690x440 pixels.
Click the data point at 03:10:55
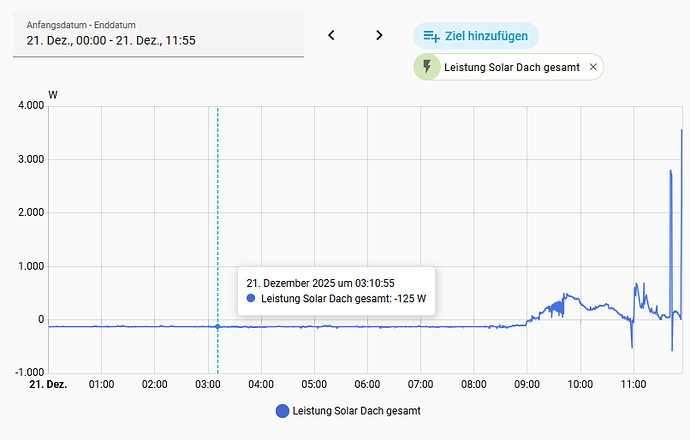pyautogui.click(x=217, y=326)
